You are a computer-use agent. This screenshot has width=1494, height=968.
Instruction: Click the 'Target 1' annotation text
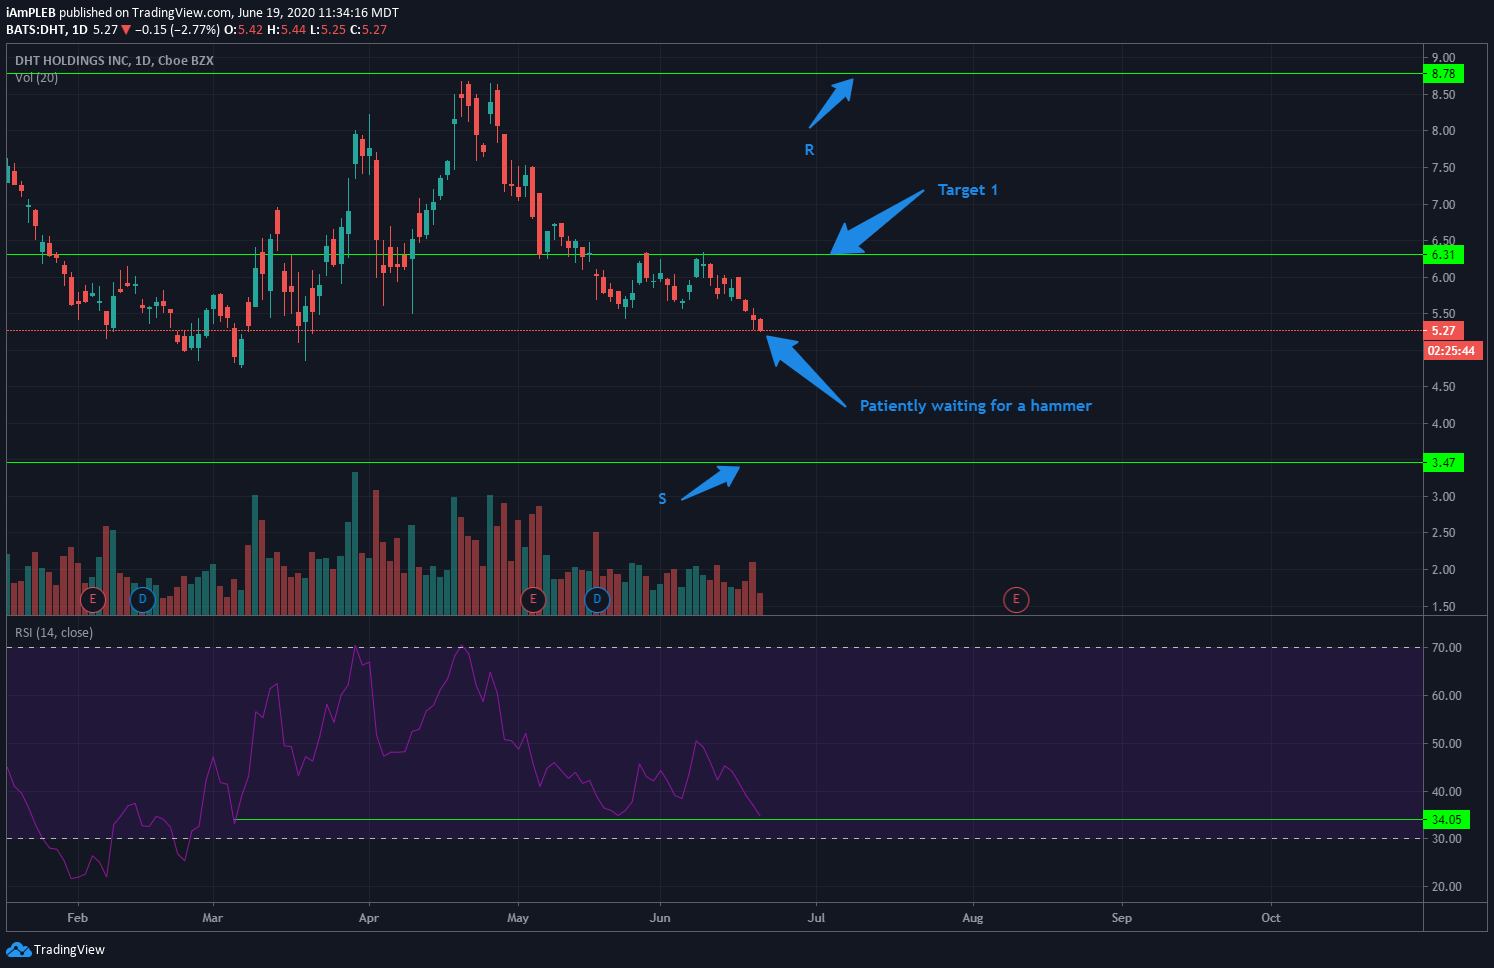click(x=968, y=190)
